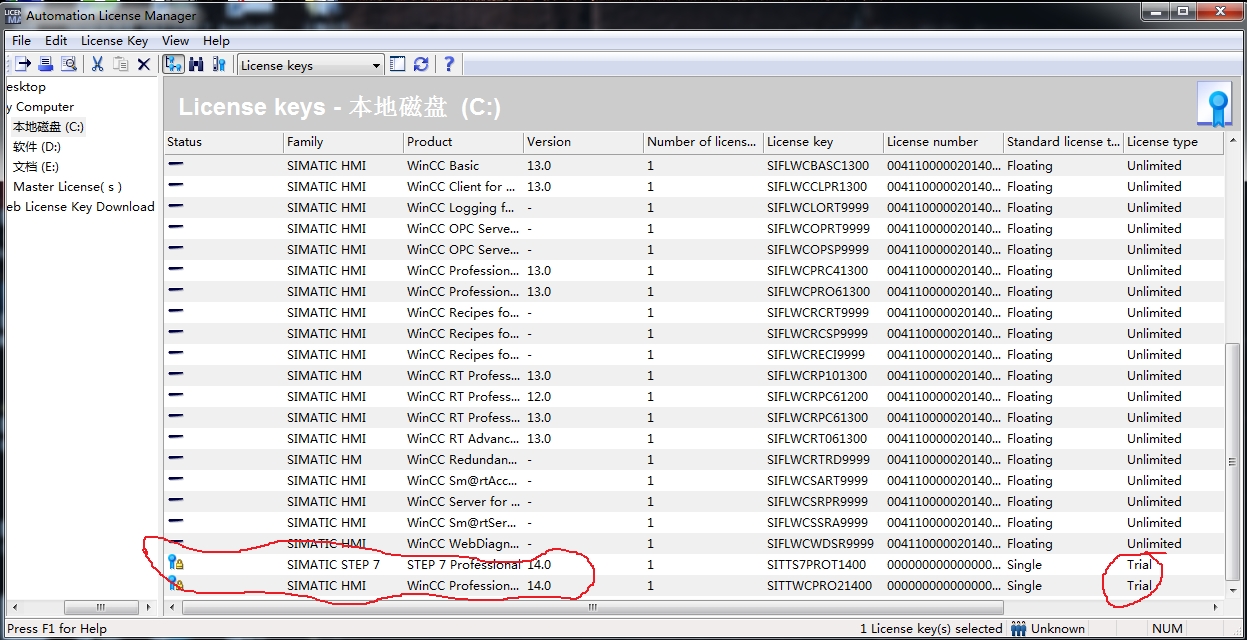This screenshot has height=640, width=1247.
Task: Click the license list scroll-up arrow
Action: click(1233, 141)
